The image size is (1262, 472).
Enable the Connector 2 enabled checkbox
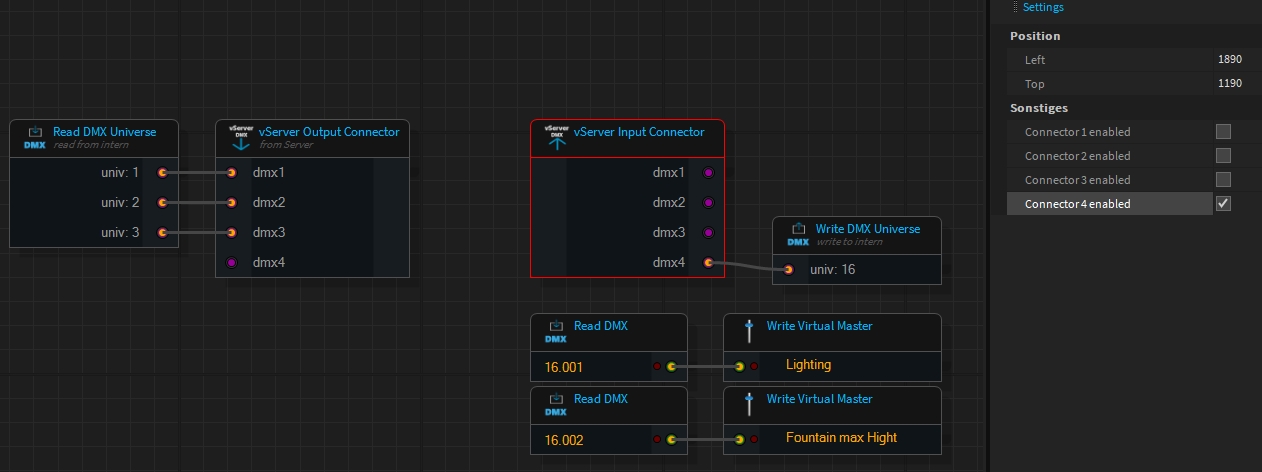(x=1223, y=156)
